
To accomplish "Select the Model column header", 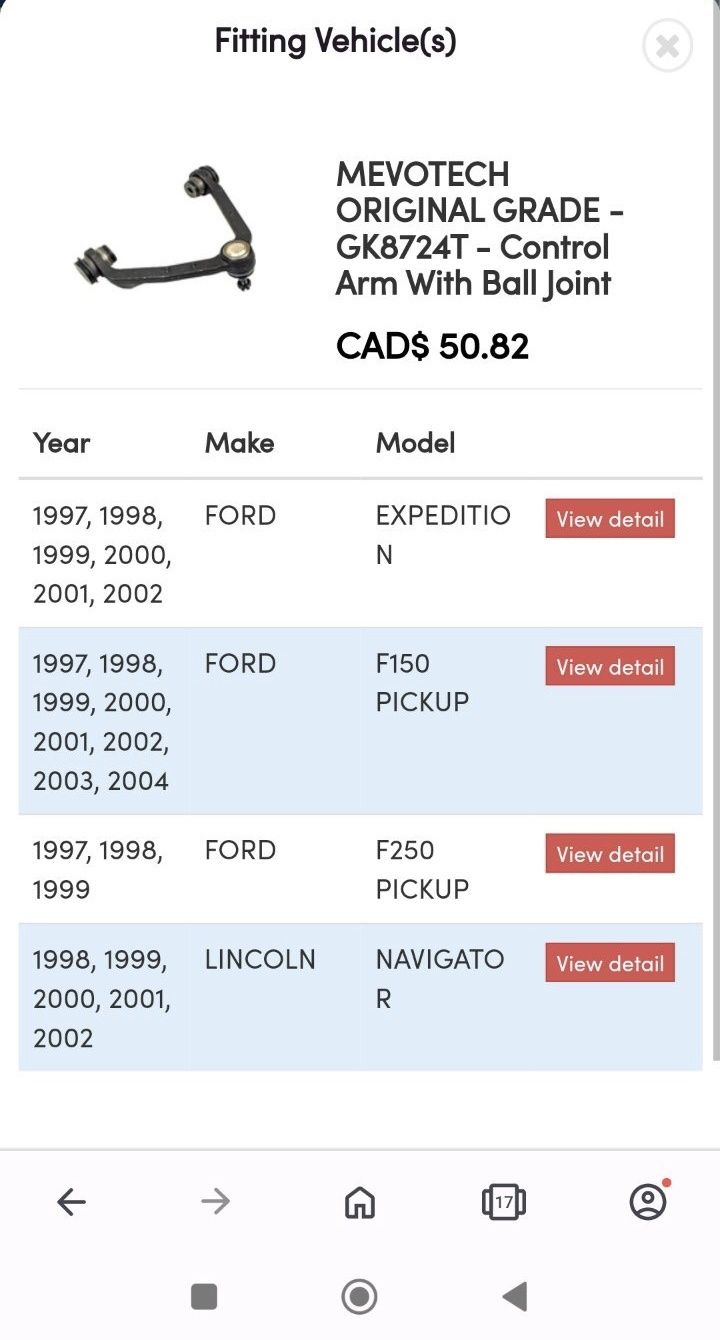I will (415, 443).
